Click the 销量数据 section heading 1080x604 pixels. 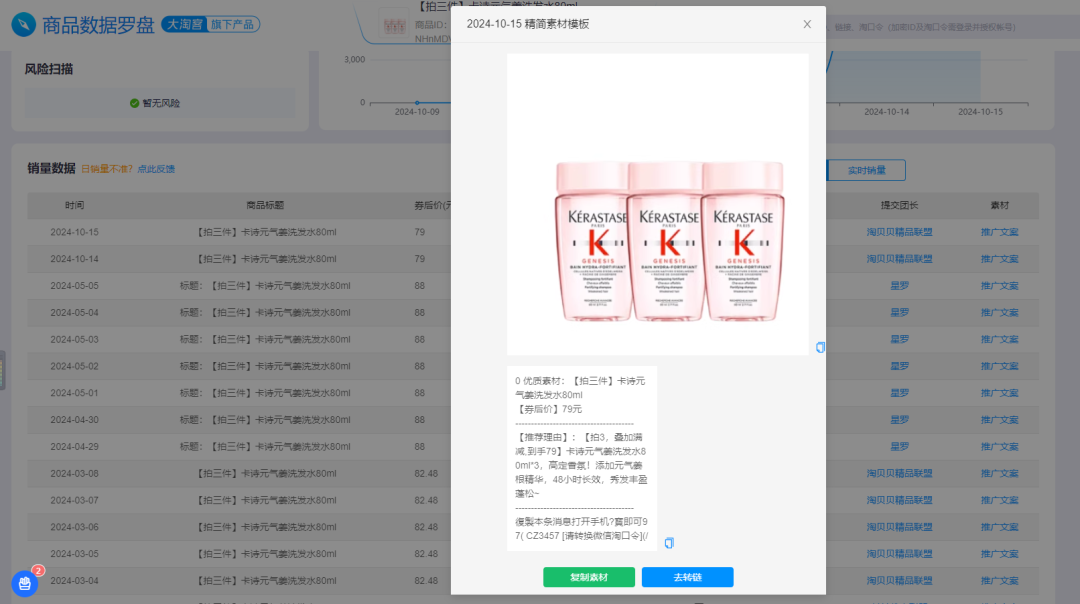51,168
